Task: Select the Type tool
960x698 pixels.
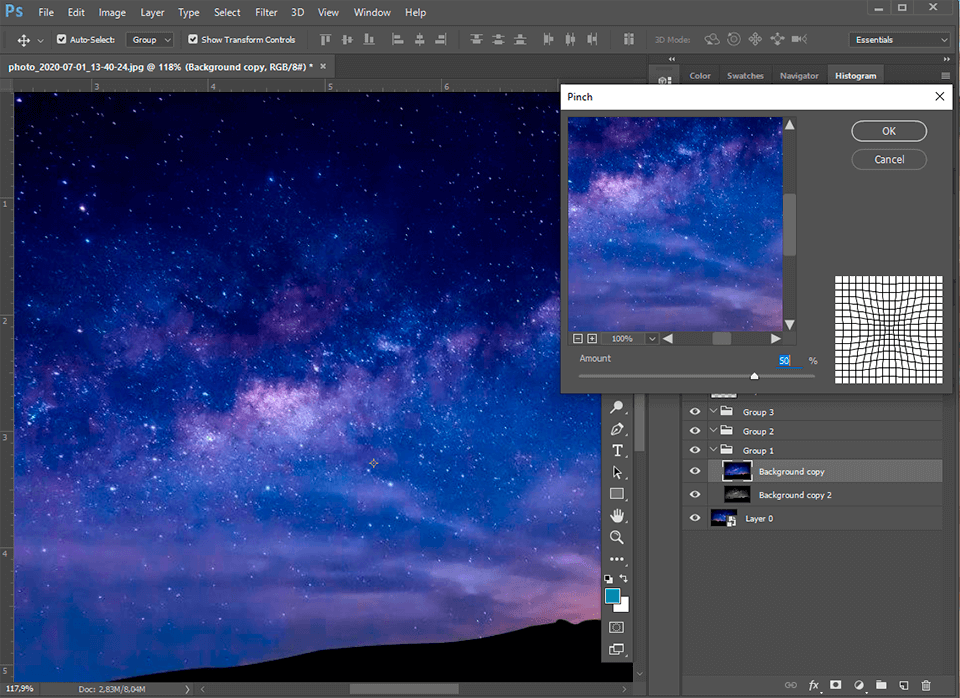Action: pyautogui.click(x=617, y=450)
